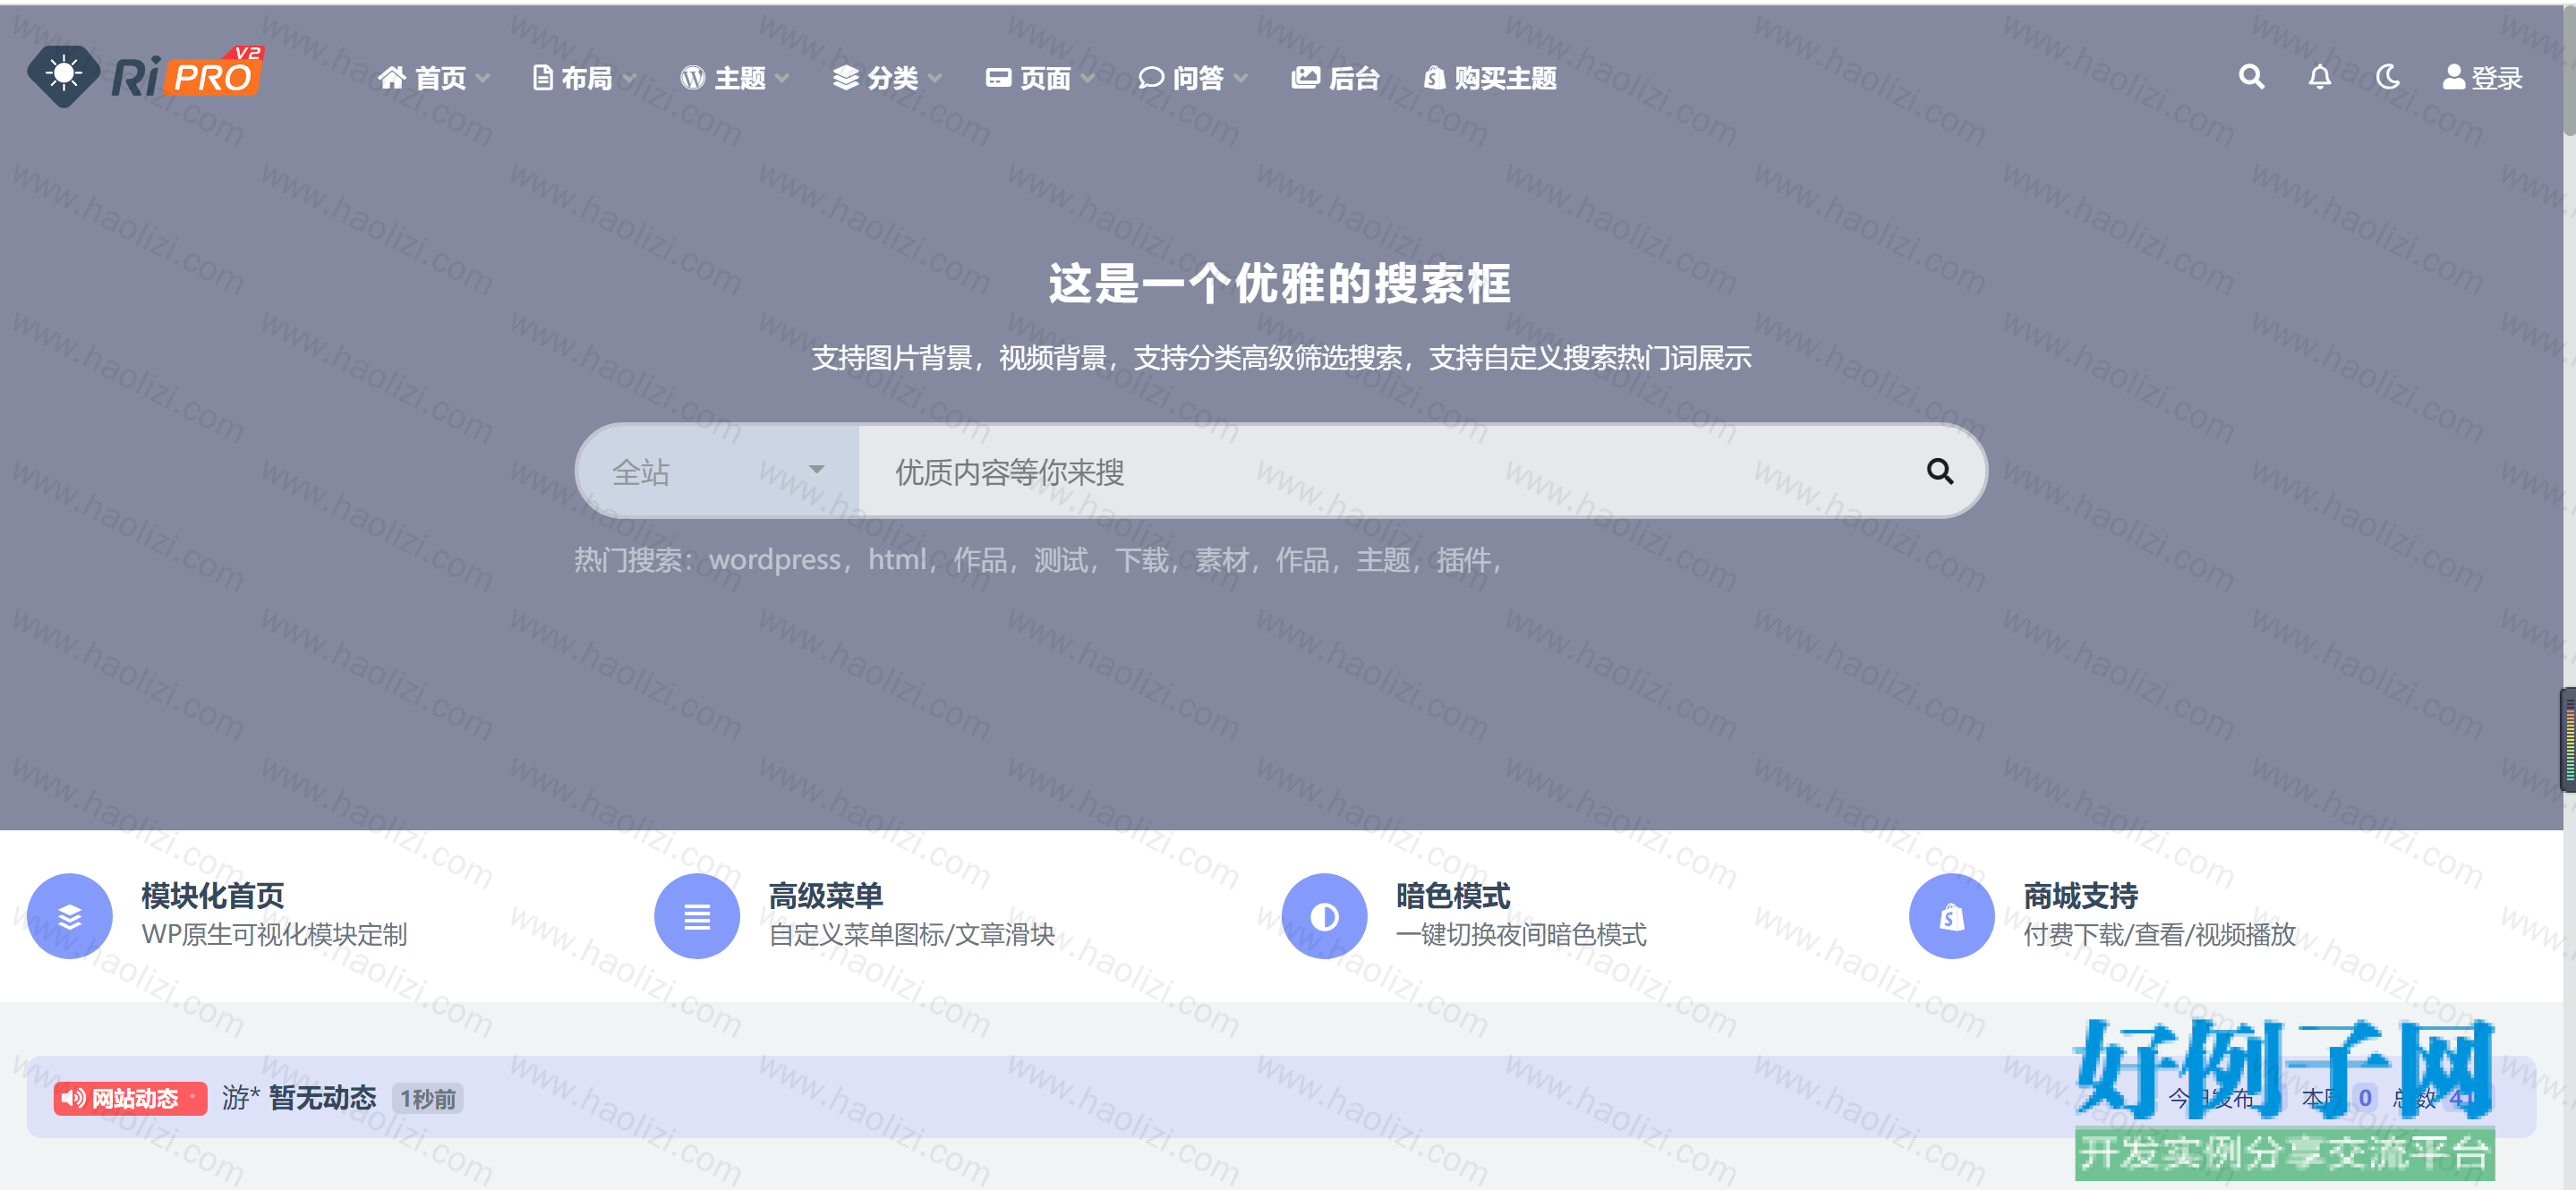Select hot search term 下载
2576x1190 pixels.
(x=1141, y=559)
